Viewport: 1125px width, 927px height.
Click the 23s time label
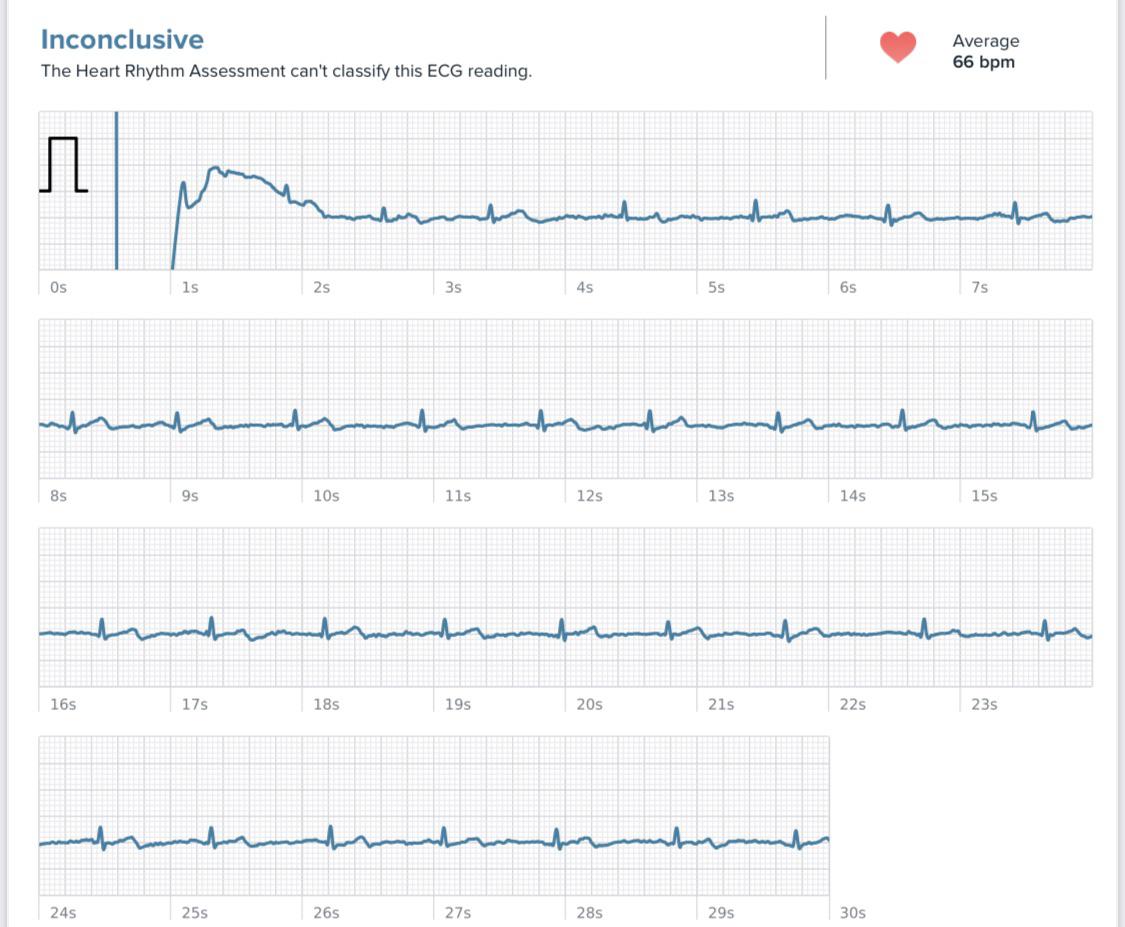click(x=984, y=705)
